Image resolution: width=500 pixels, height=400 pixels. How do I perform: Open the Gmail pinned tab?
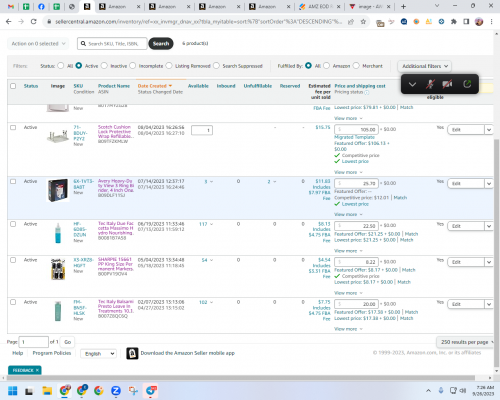pyautogui.click(x=11, y=6)
